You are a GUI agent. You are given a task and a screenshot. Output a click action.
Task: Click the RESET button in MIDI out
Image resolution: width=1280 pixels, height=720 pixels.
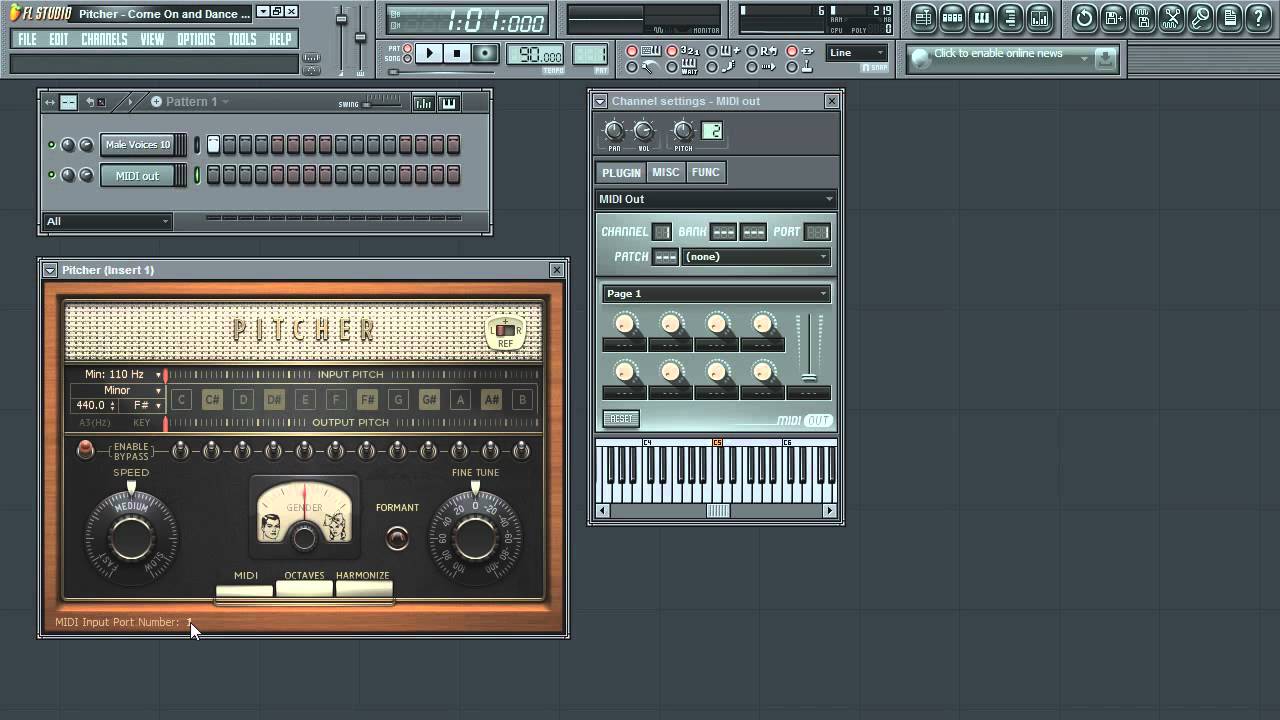pos(620,419)
